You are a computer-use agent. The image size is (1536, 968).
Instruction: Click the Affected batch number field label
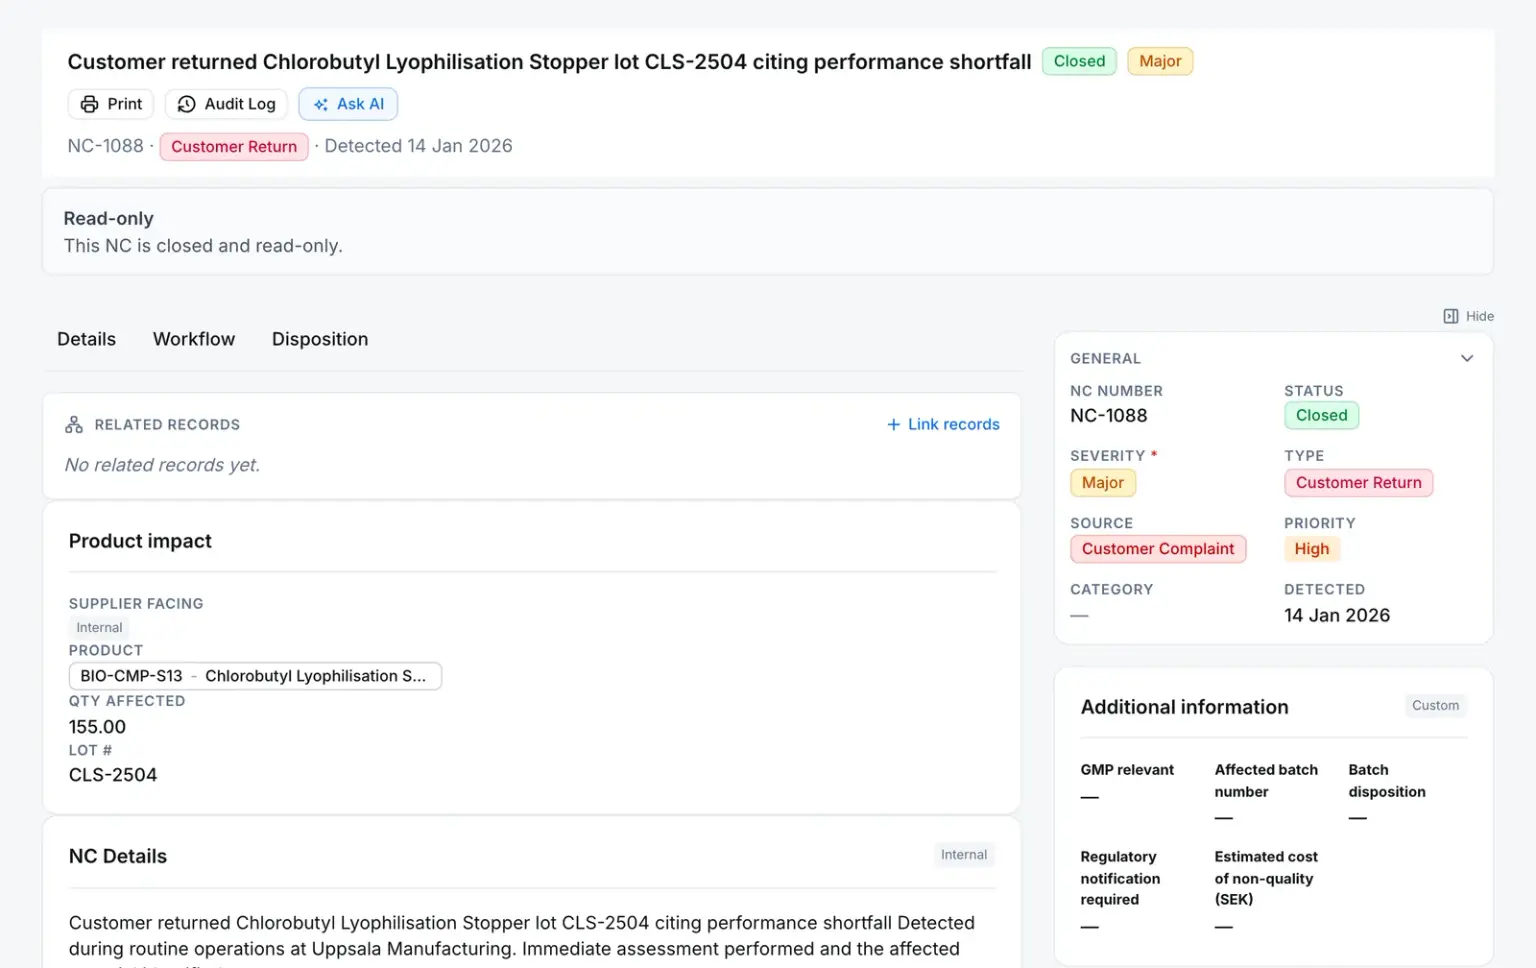(1266, 781)
